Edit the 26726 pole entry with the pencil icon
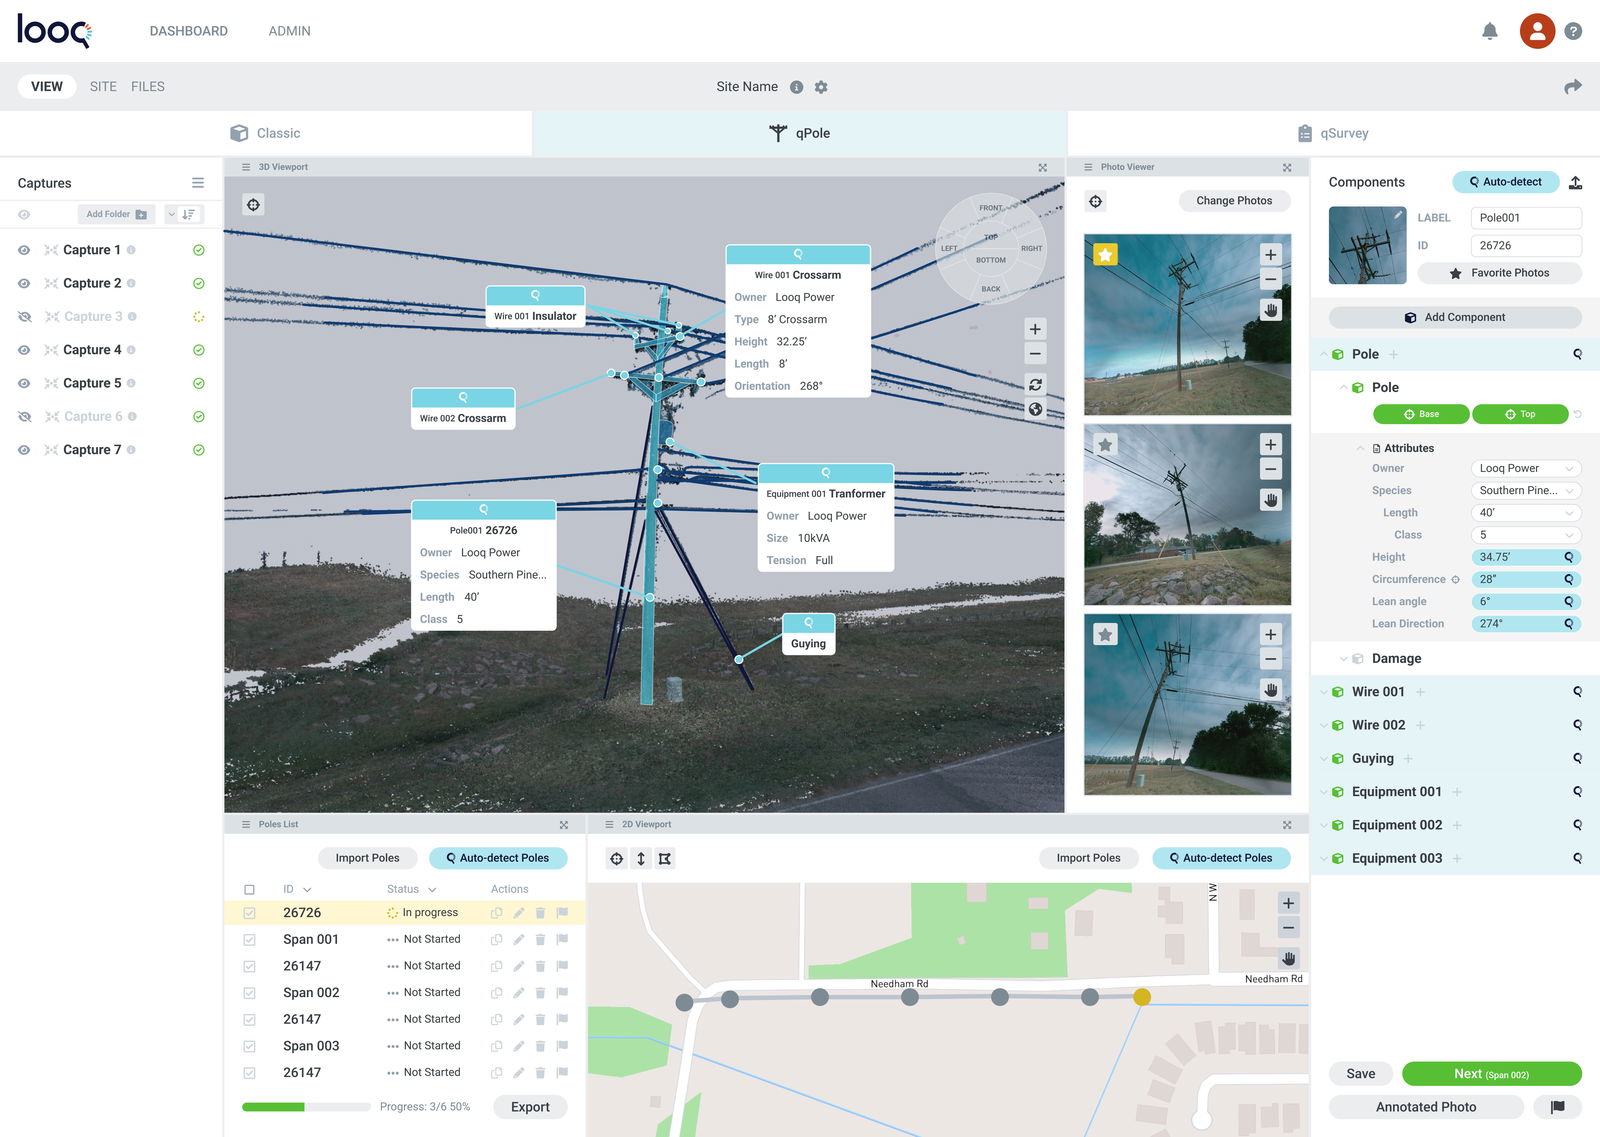The image size is (1600, 1137). coord(518,912)
